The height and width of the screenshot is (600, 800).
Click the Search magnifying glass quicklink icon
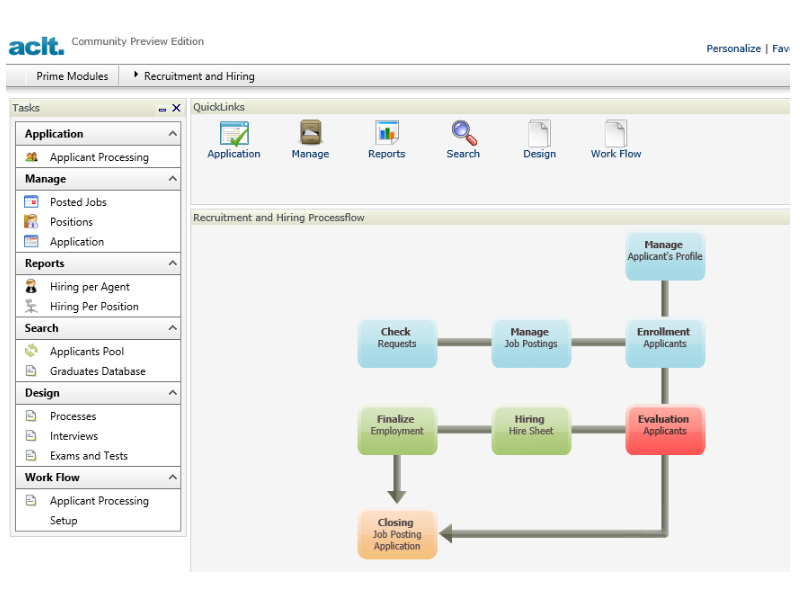[x=464, y=133]
